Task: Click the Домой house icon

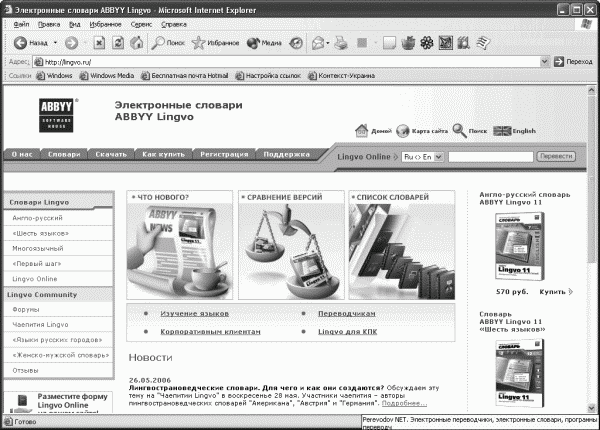Action: 361,131
